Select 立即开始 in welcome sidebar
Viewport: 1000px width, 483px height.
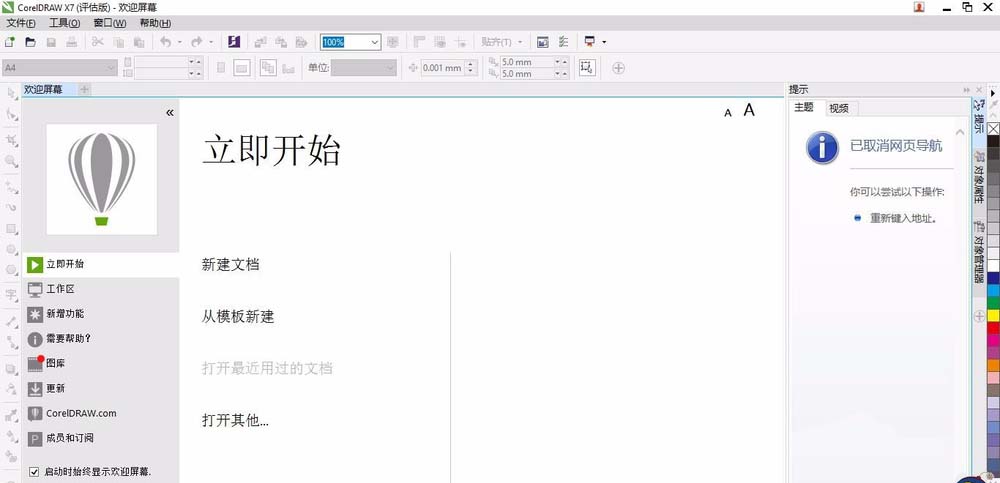[101, 264]
